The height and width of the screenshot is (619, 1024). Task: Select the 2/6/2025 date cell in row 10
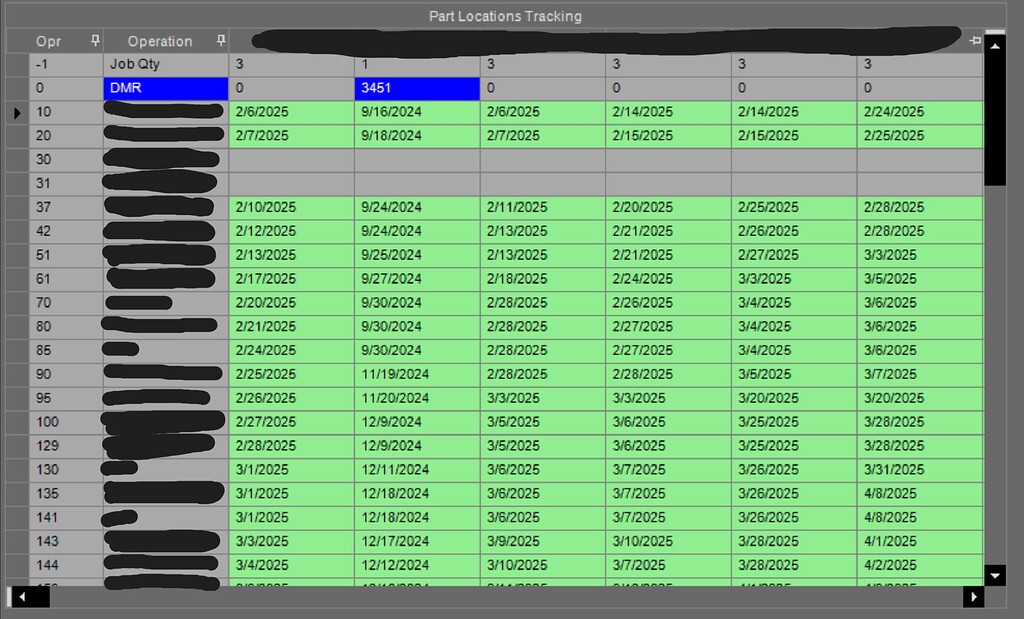pyautogui.click(x=290, y=112)
